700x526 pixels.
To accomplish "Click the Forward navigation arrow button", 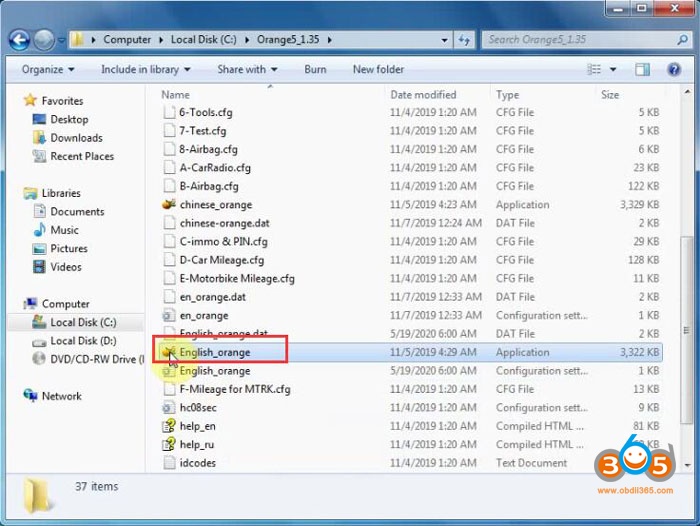I will tap(44, 40).
